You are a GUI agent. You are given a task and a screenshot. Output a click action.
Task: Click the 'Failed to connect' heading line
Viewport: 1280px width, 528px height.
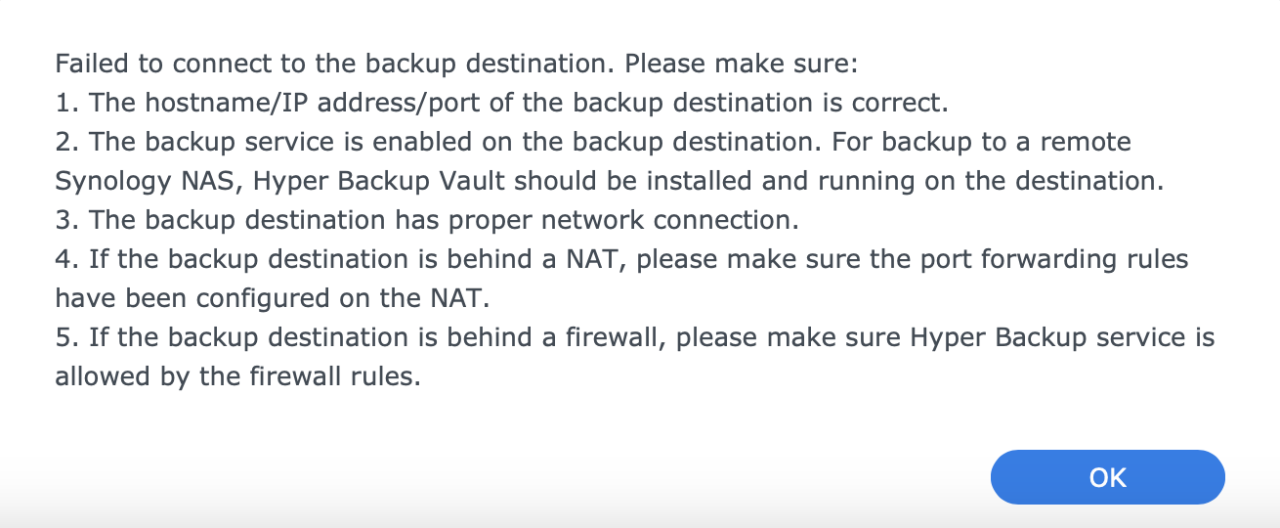456,64
